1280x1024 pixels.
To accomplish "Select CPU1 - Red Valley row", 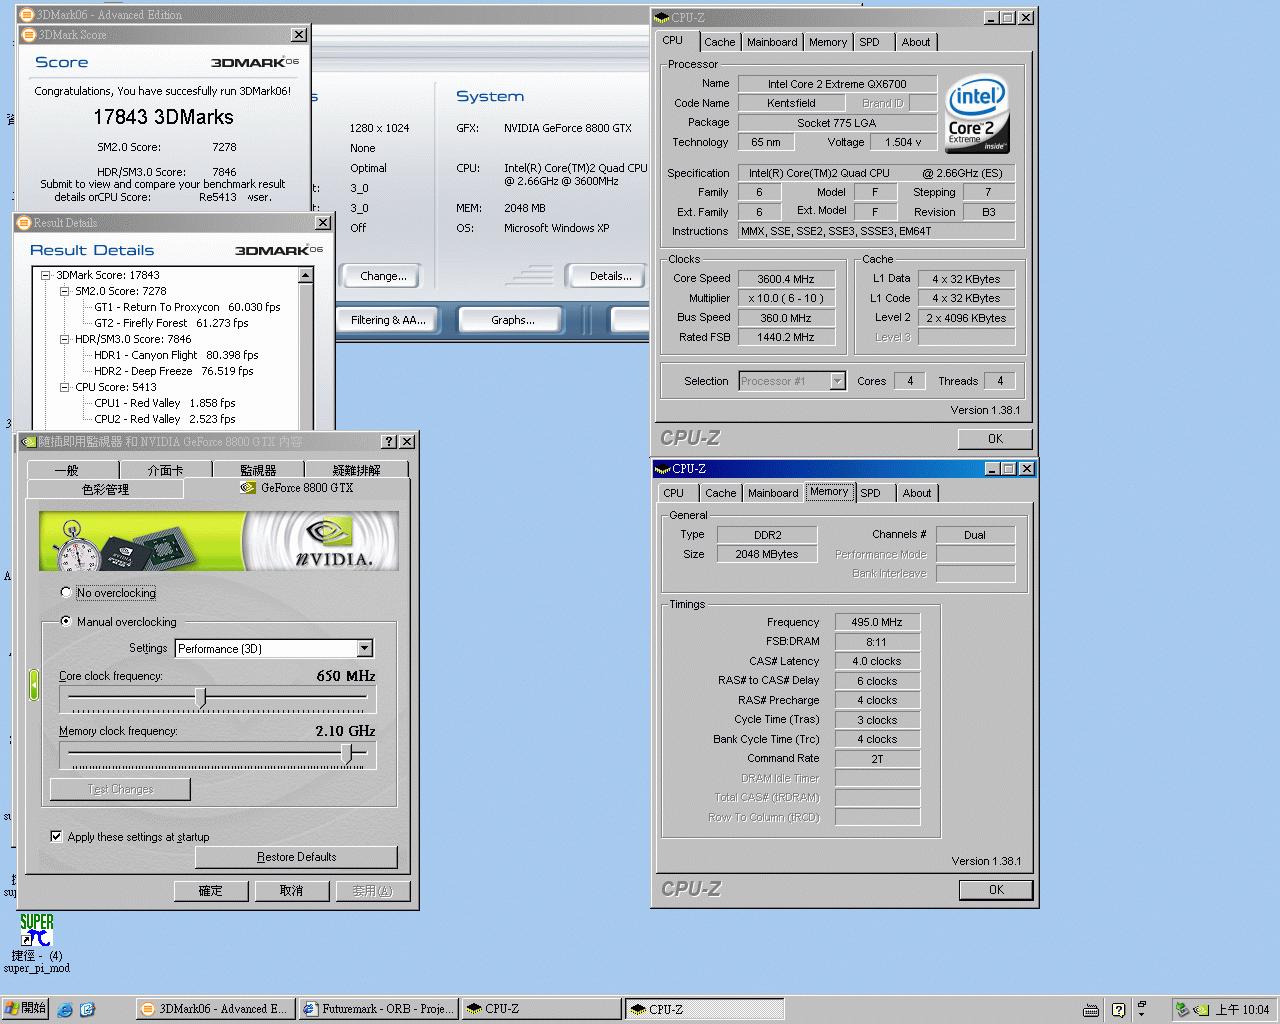I will point(165,403).
